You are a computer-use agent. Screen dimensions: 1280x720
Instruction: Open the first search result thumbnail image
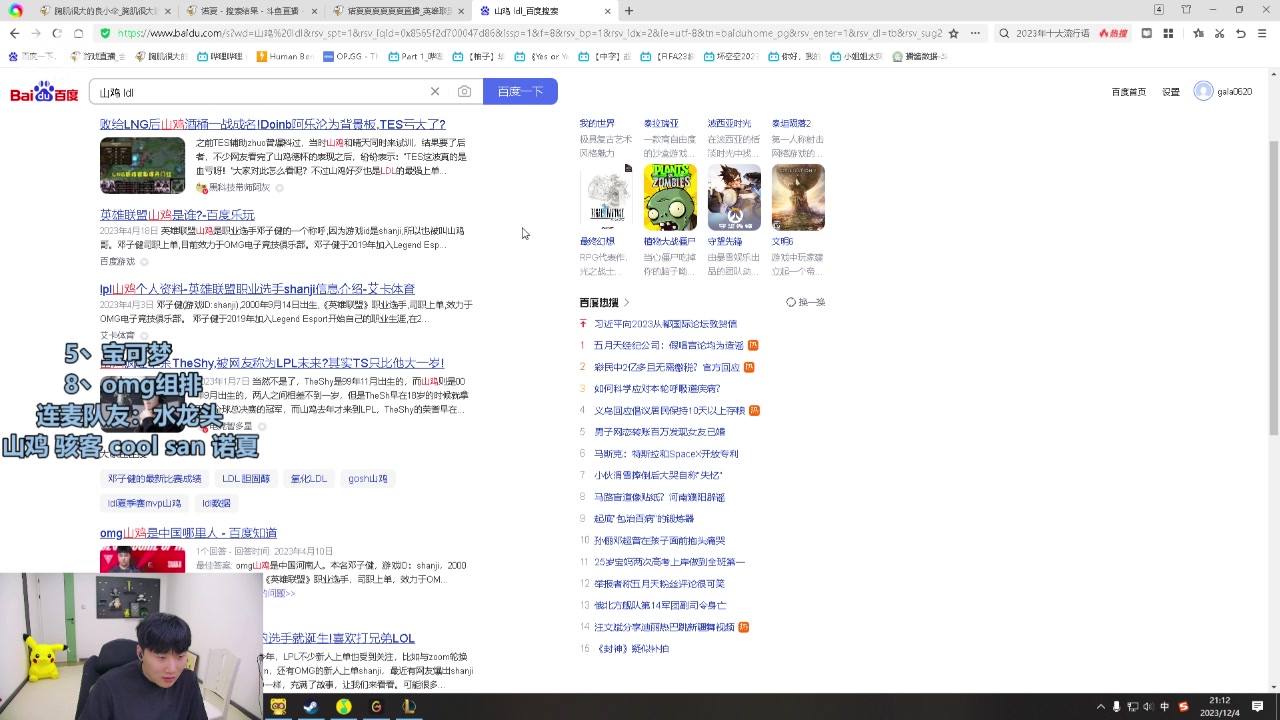142,165
